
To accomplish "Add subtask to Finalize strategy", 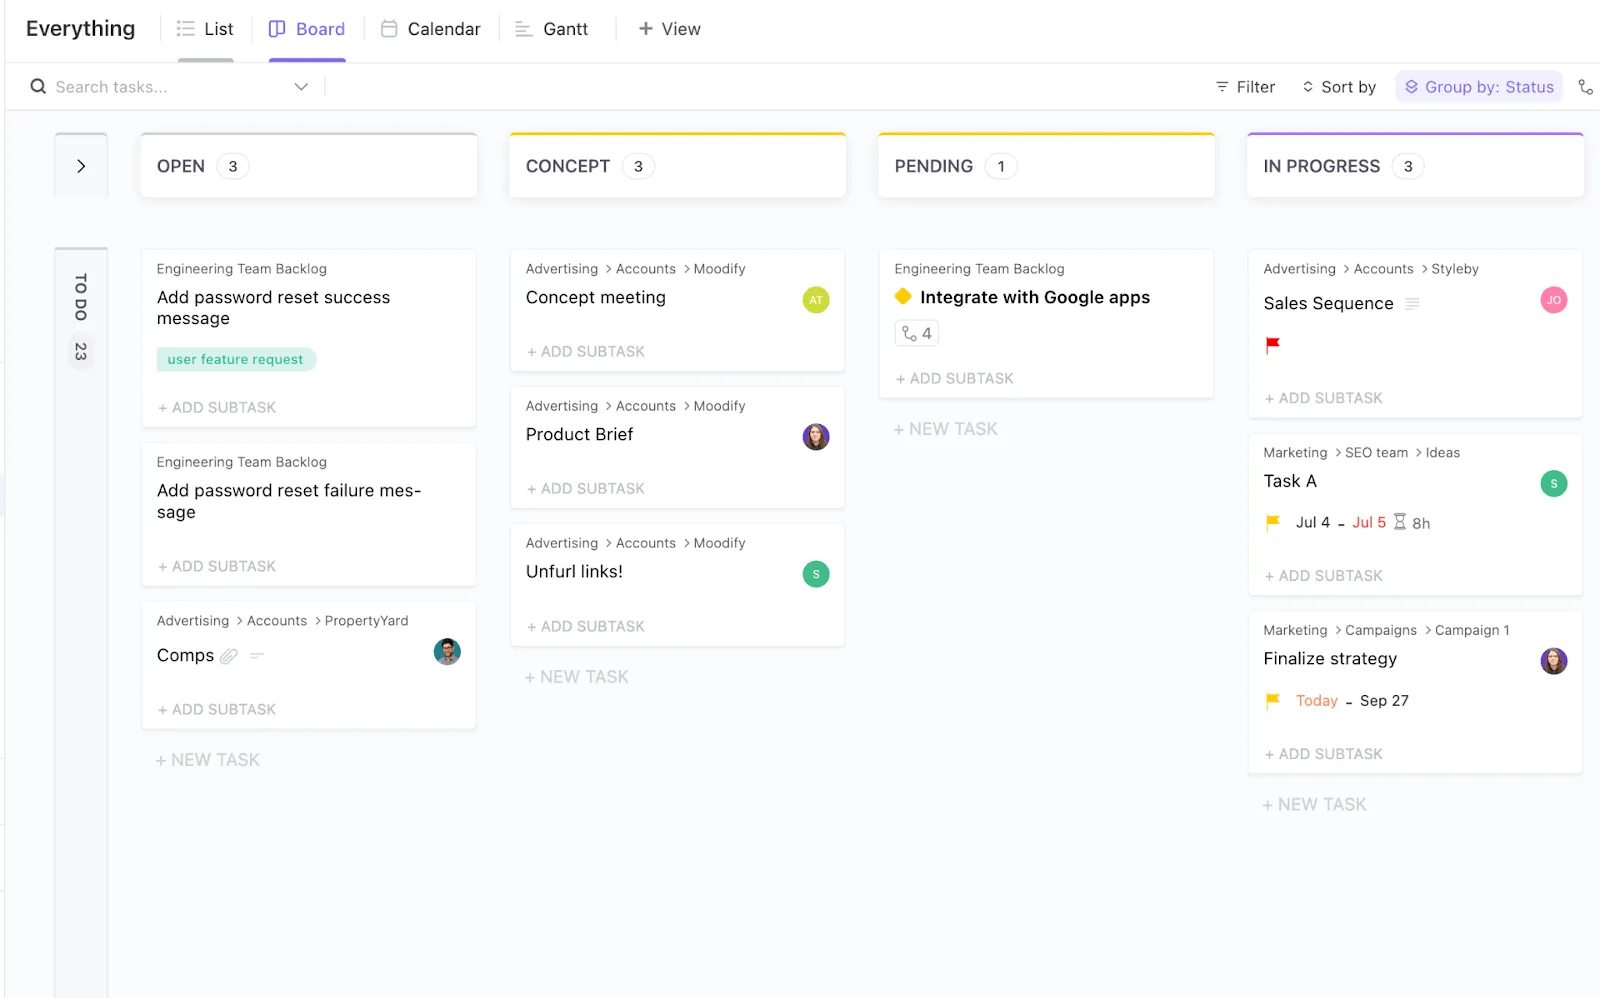I will pyautogui.click(x=1324, y=754).
